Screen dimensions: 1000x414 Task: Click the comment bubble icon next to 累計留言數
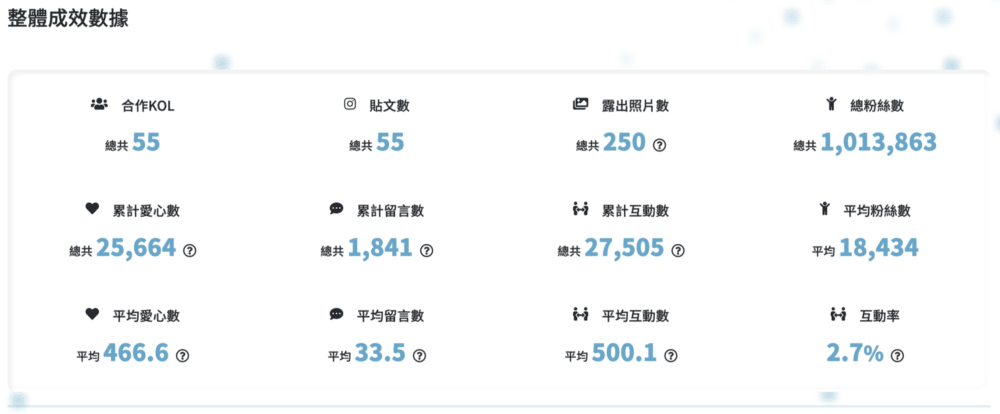pyautogui.click(x=336, y=209)
